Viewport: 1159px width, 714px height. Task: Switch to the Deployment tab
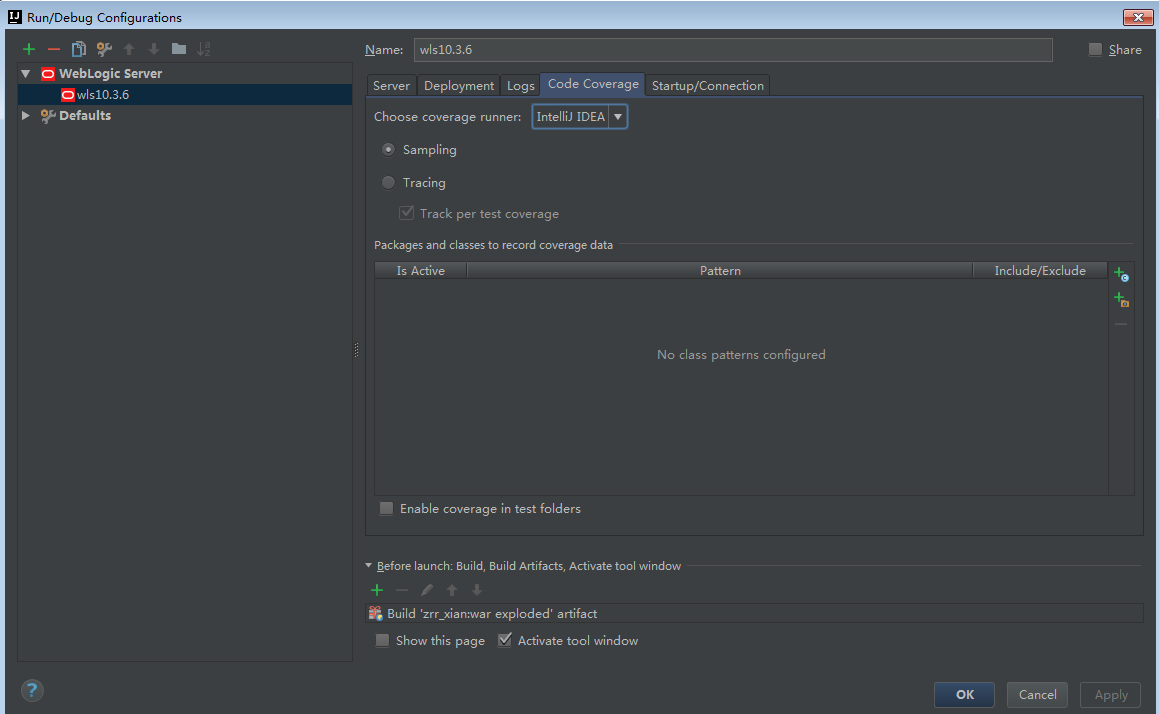(x=458, y=86)
